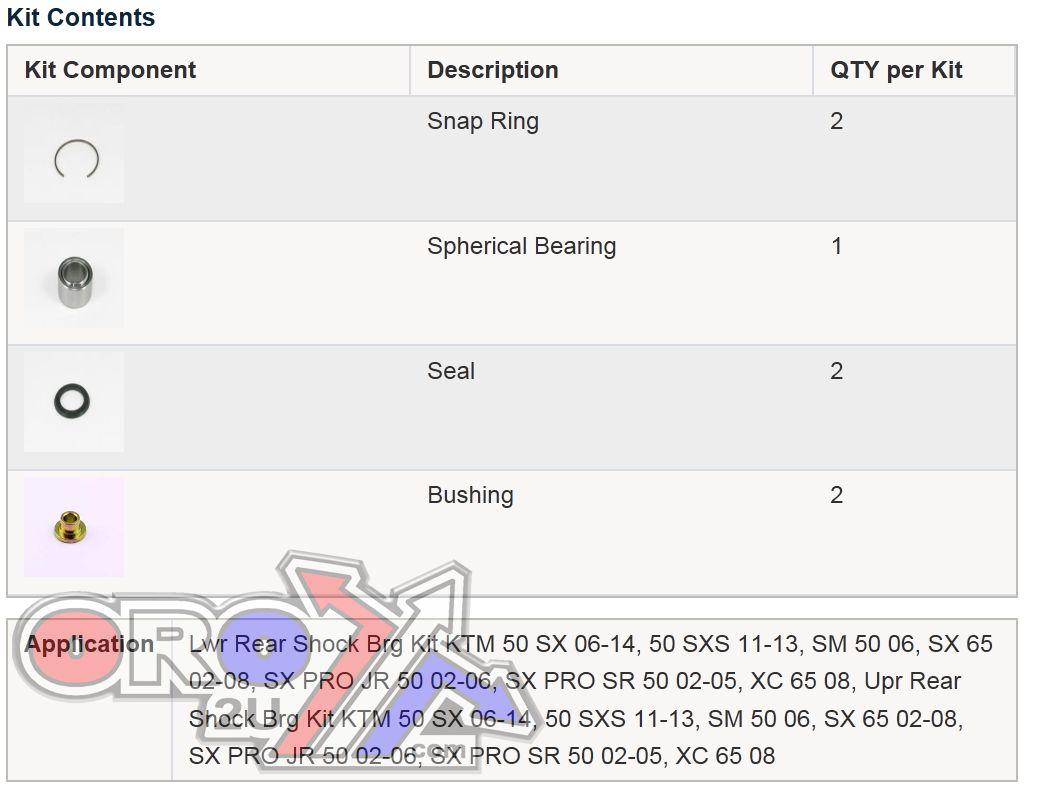Click the Application row label
The image size is (1041, 789).
coord(89,644)
